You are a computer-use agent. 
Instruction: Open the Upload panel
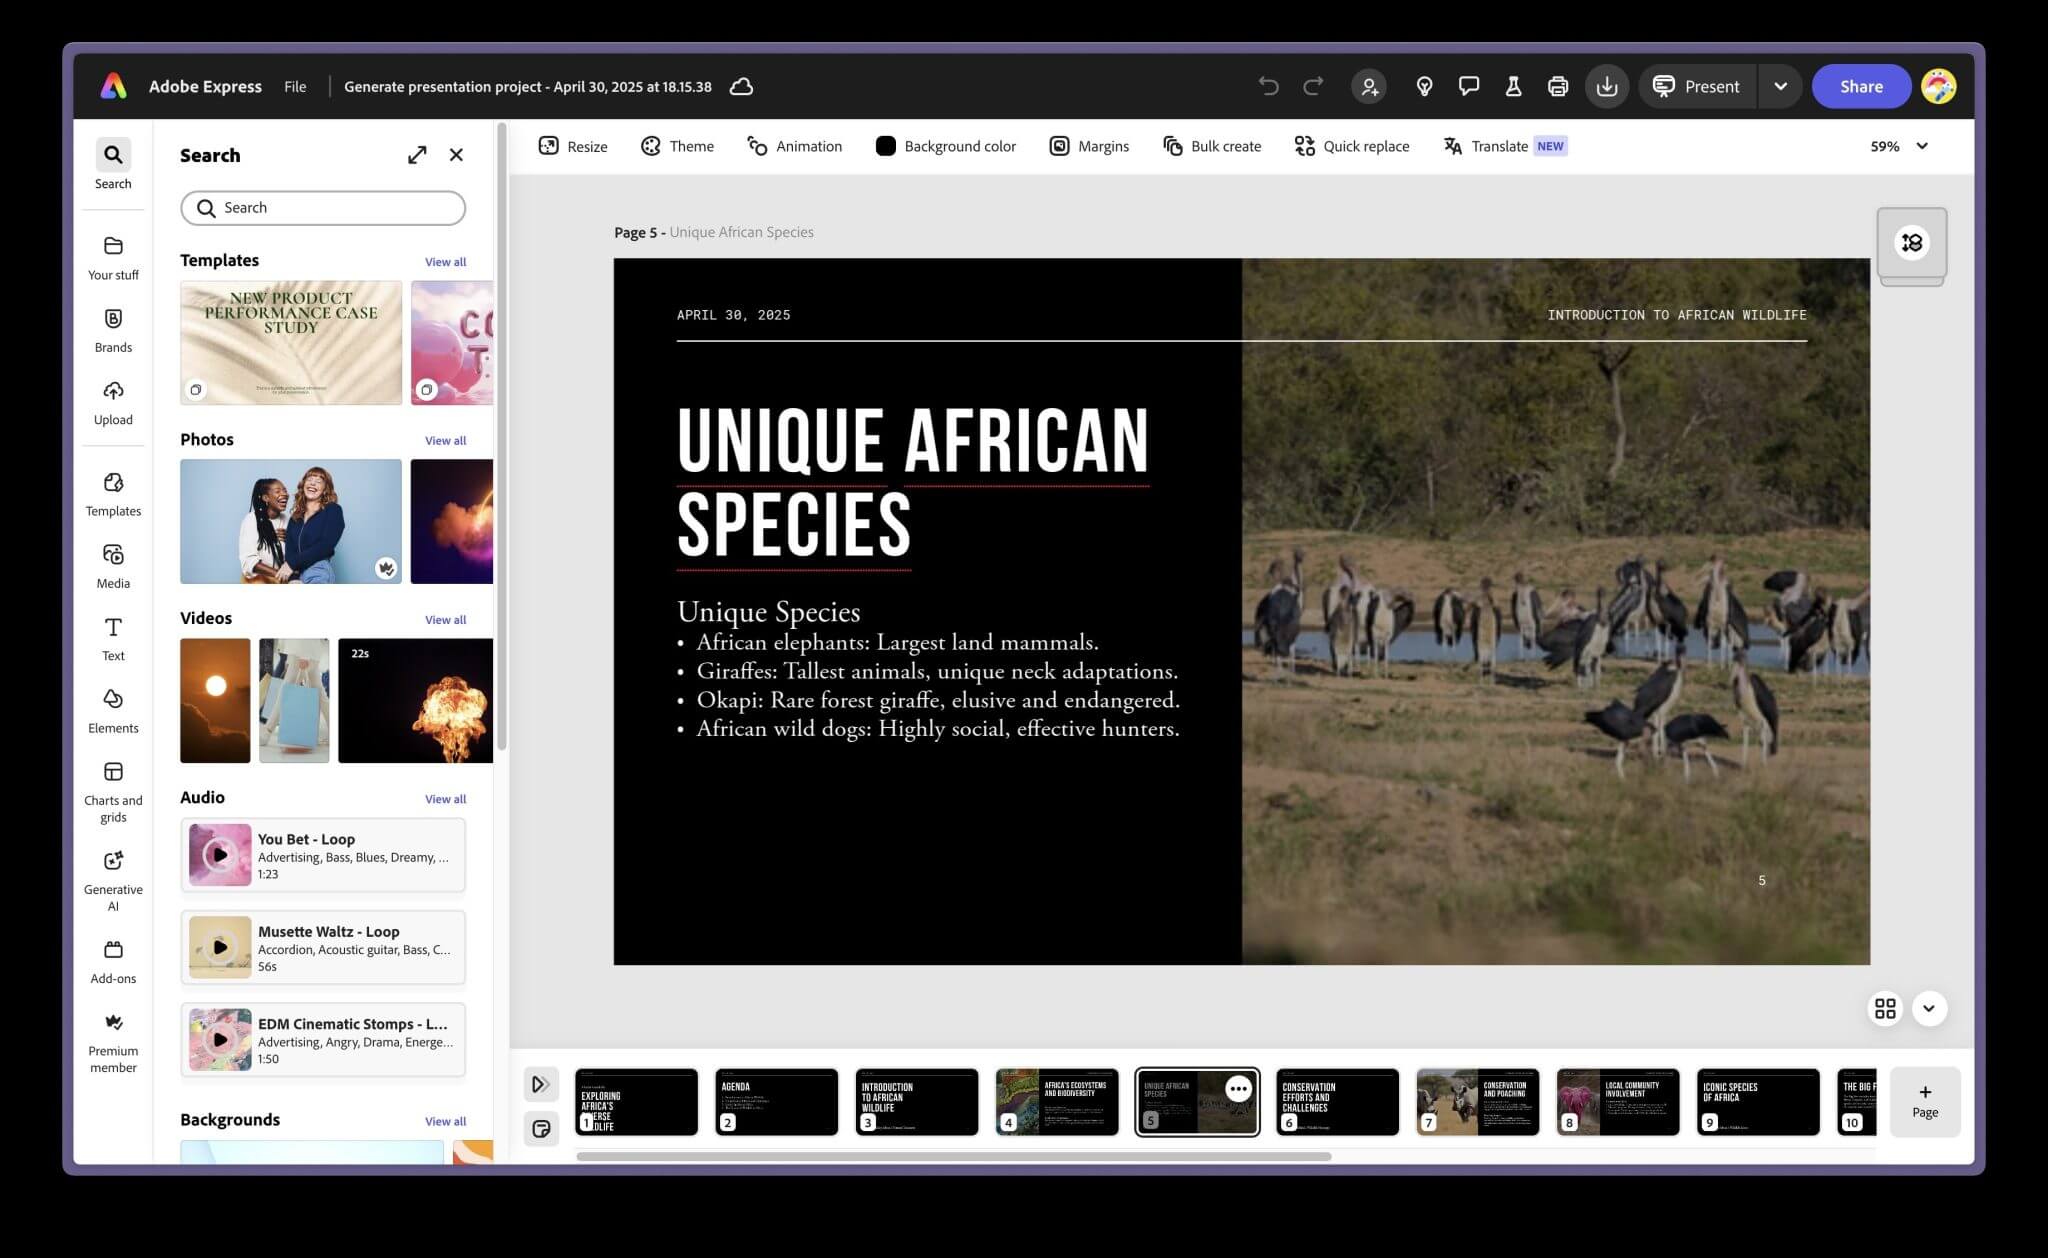click(113, 400)
